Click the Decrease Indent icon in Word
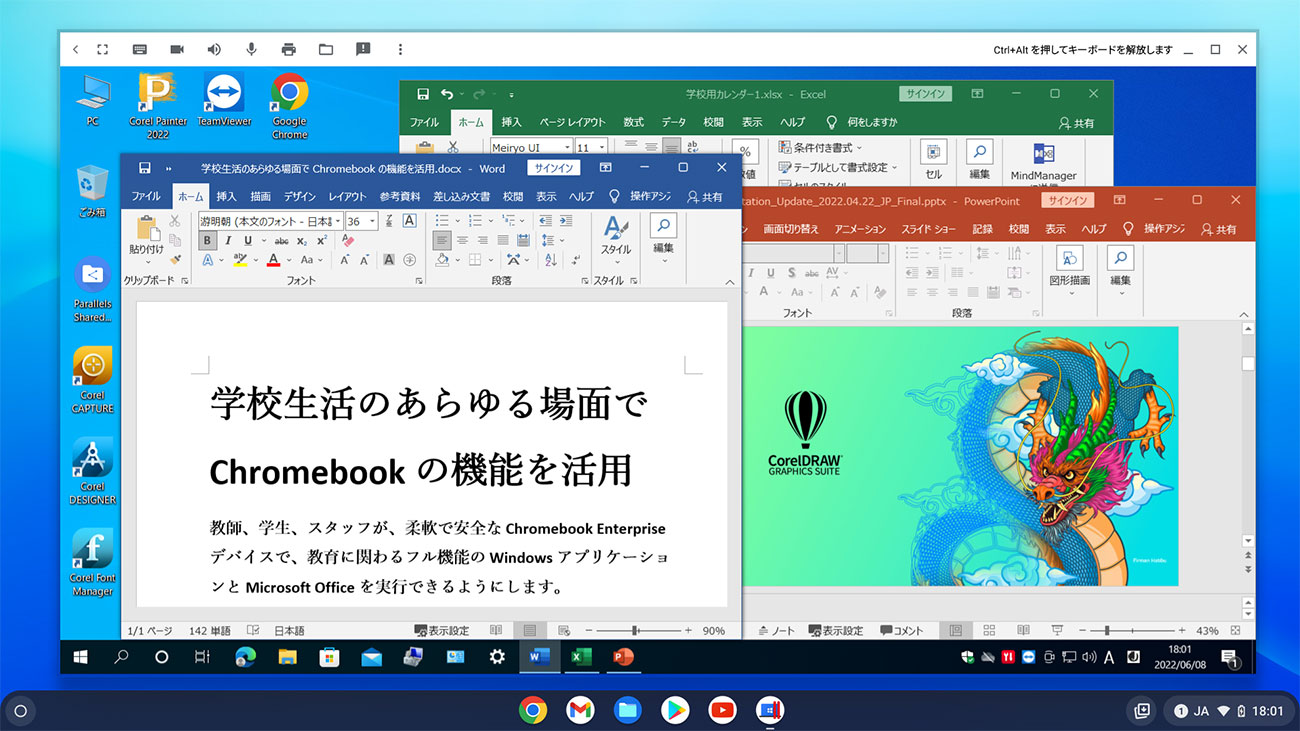1300x731 pixels. click(x=545, y=221)
